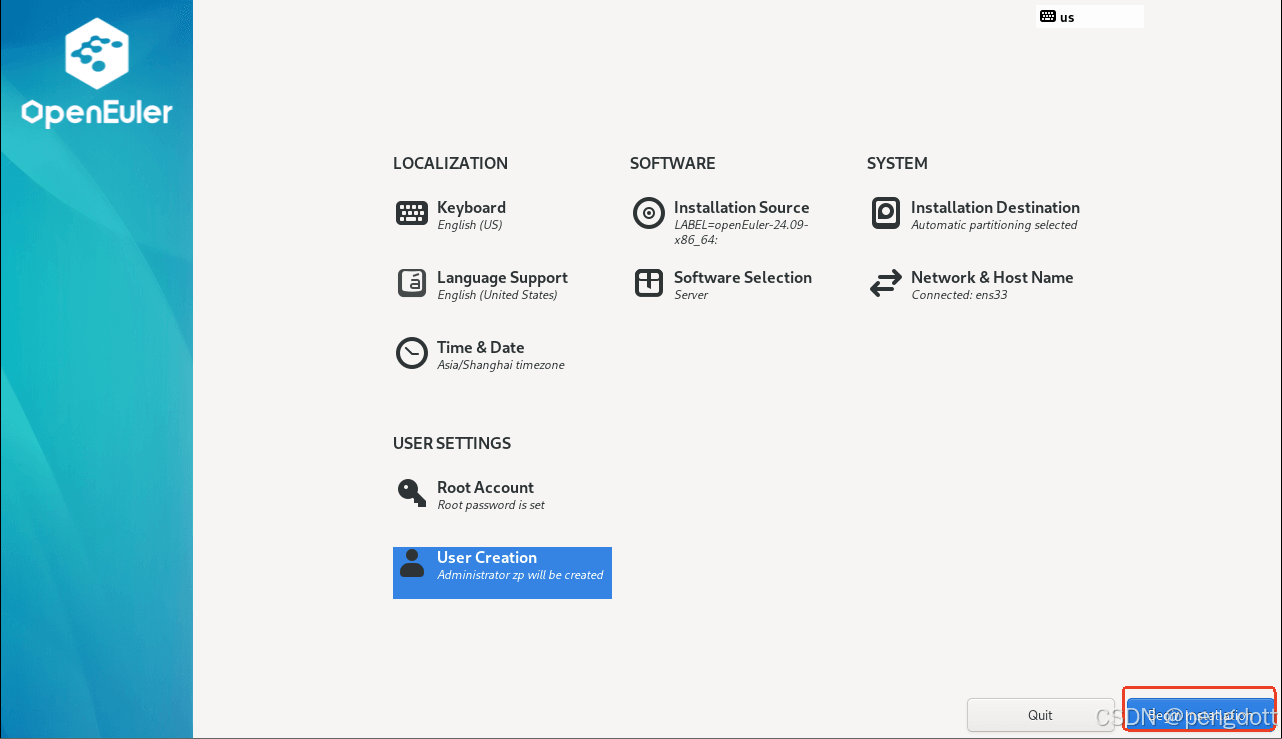
Task: Click the SYSTEM section heading
Action: click(897, 163)
